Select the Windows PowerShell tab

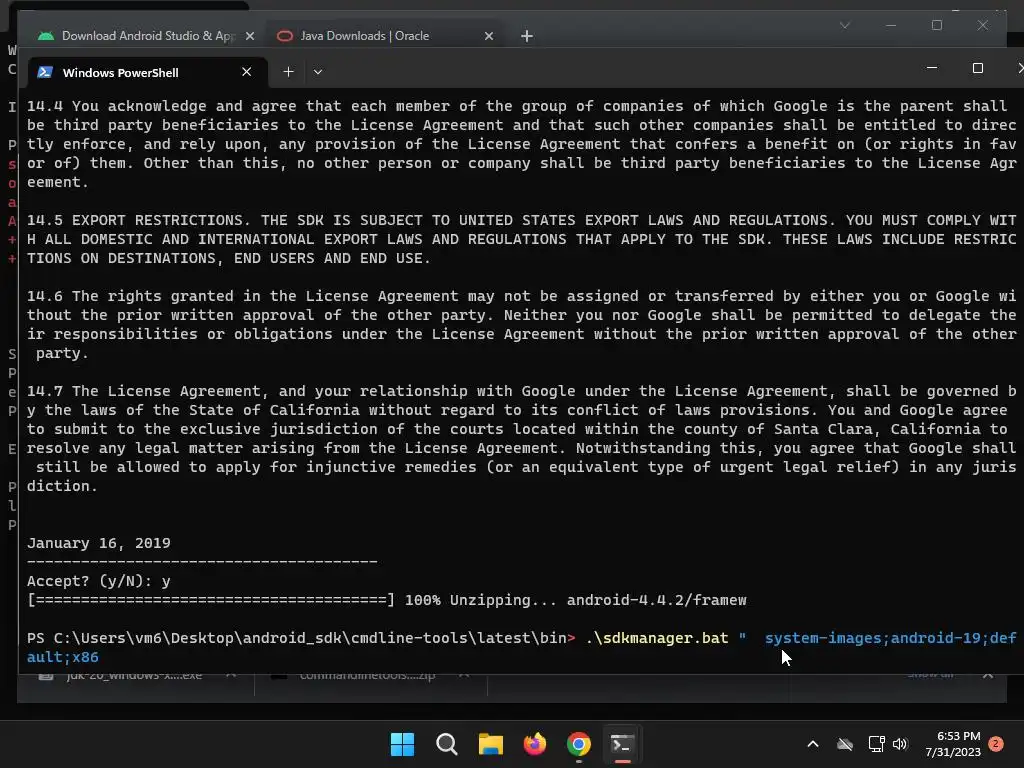[148, 72]
